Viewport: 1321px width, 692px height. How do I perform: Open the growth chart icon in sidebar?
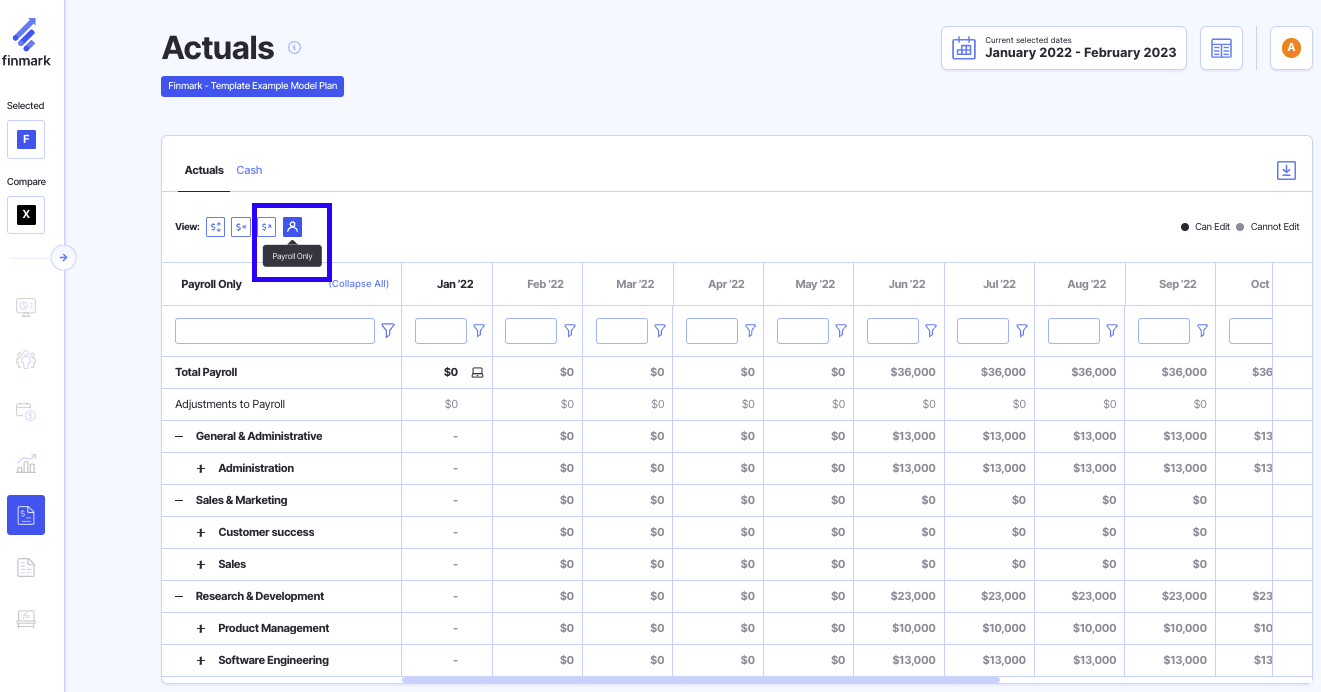point(26,463)
